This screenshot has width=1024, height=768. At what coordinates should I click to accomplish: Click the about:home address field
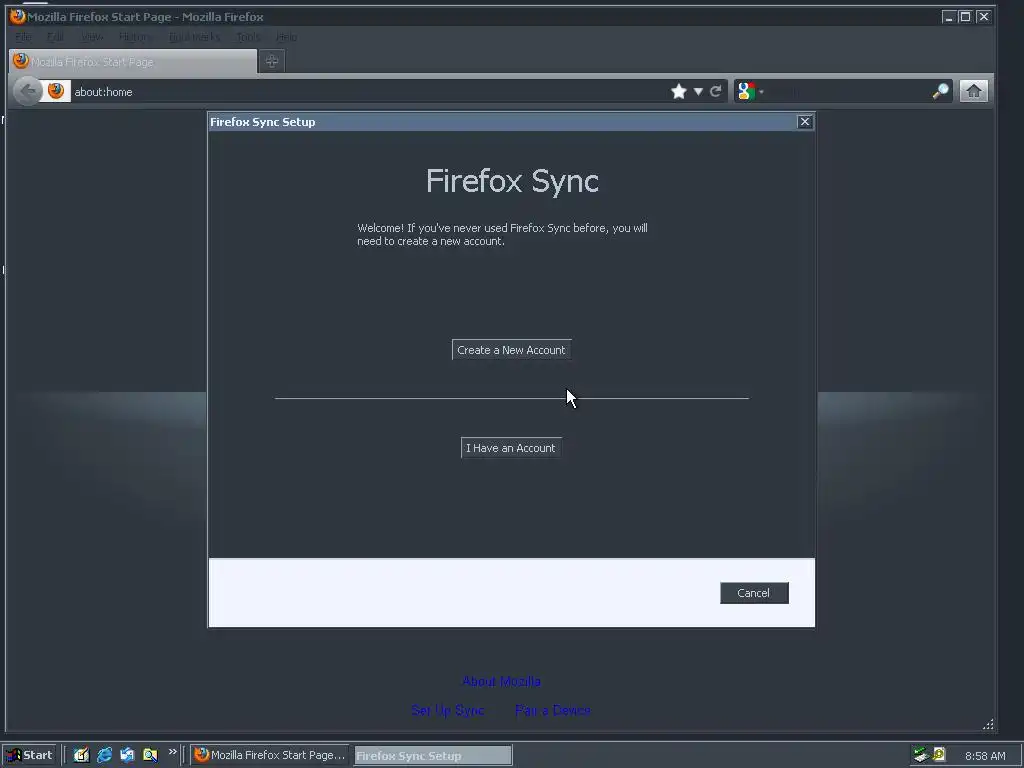pos(369,91)
